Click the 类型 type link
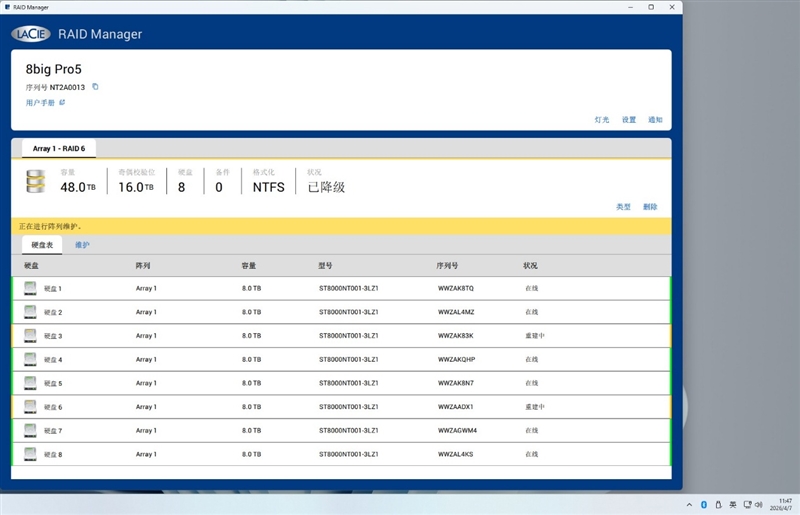 pos(623,207)
